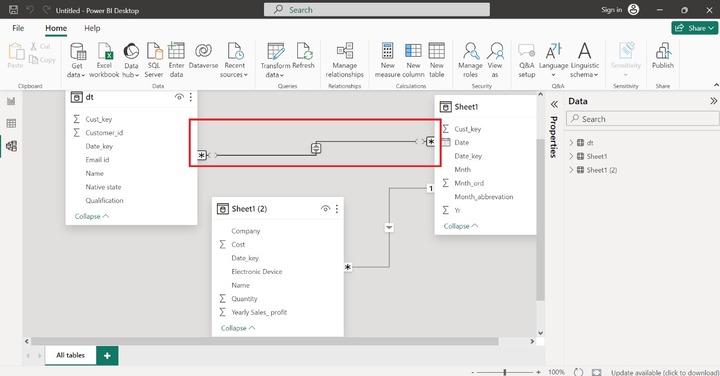Collapse the ribbon with the caret
The height and width of the screenshot is (376, 720).
[x=716, y=85]
